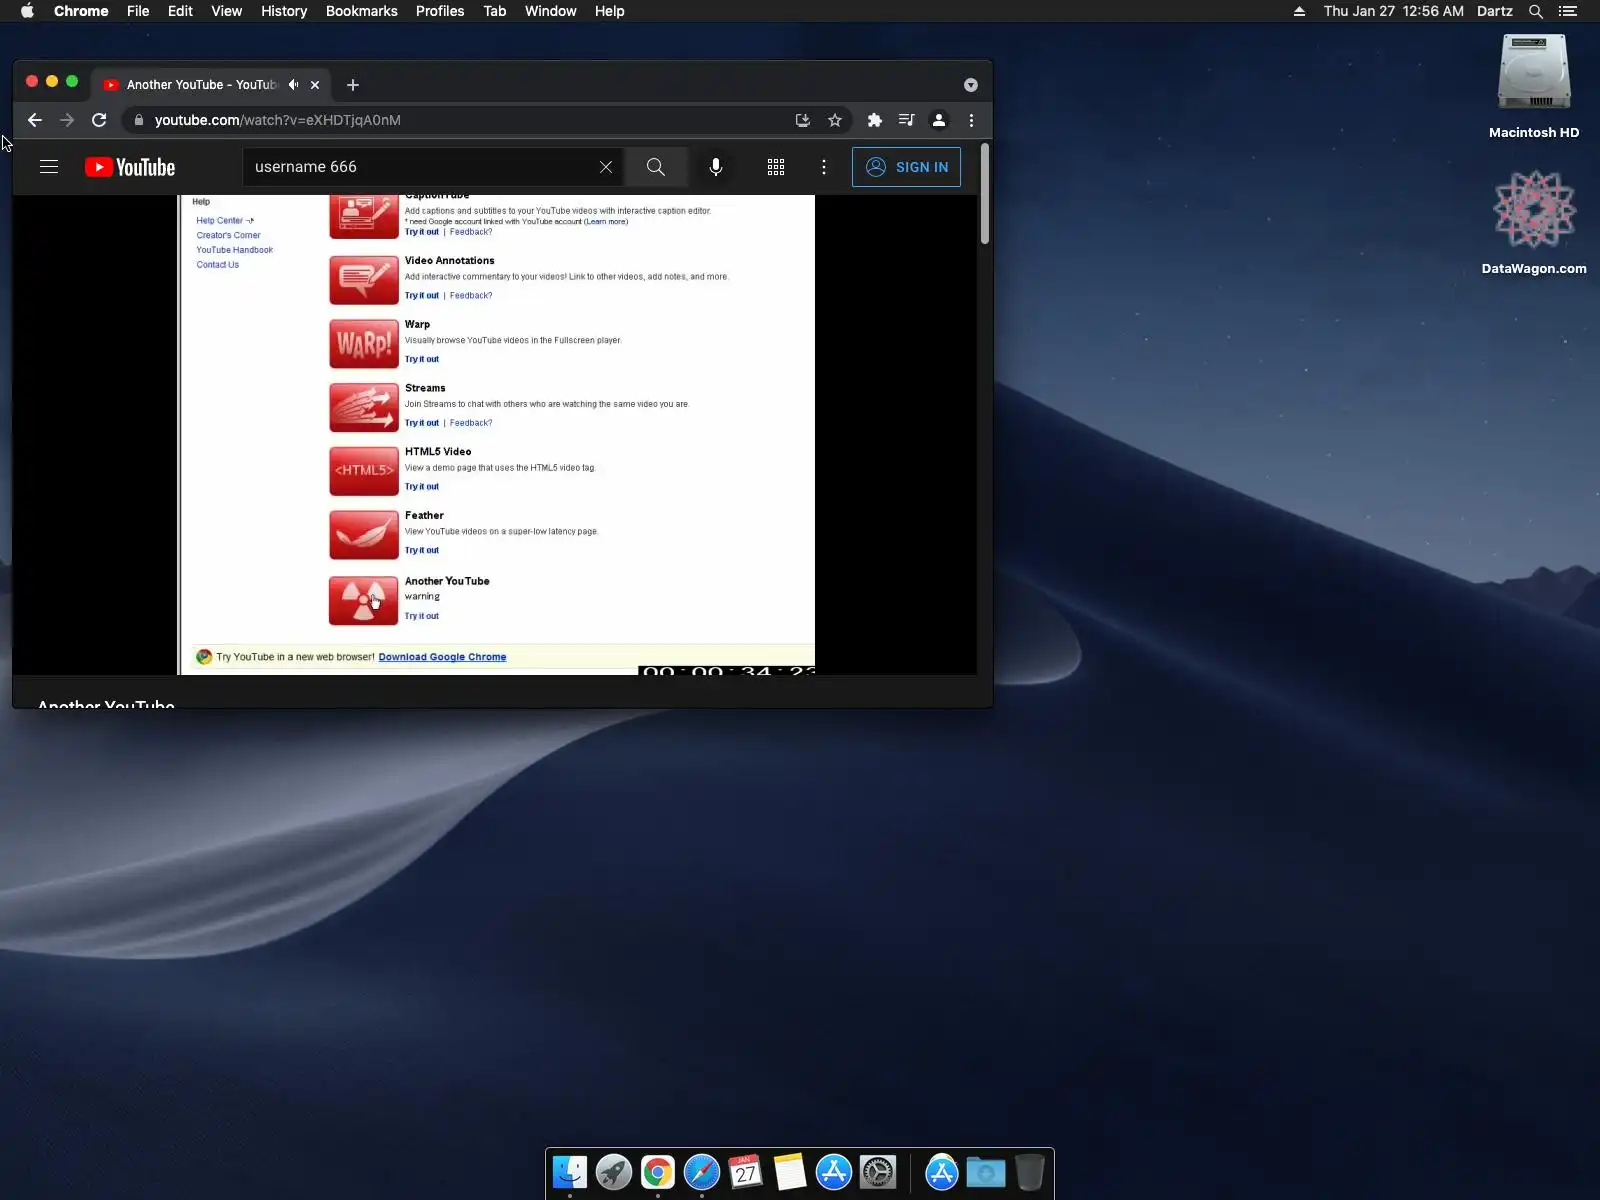Viewport: 1600px width, 1200px height.
Task: Bookmark this page with the star icon
Action: [835, 120]
